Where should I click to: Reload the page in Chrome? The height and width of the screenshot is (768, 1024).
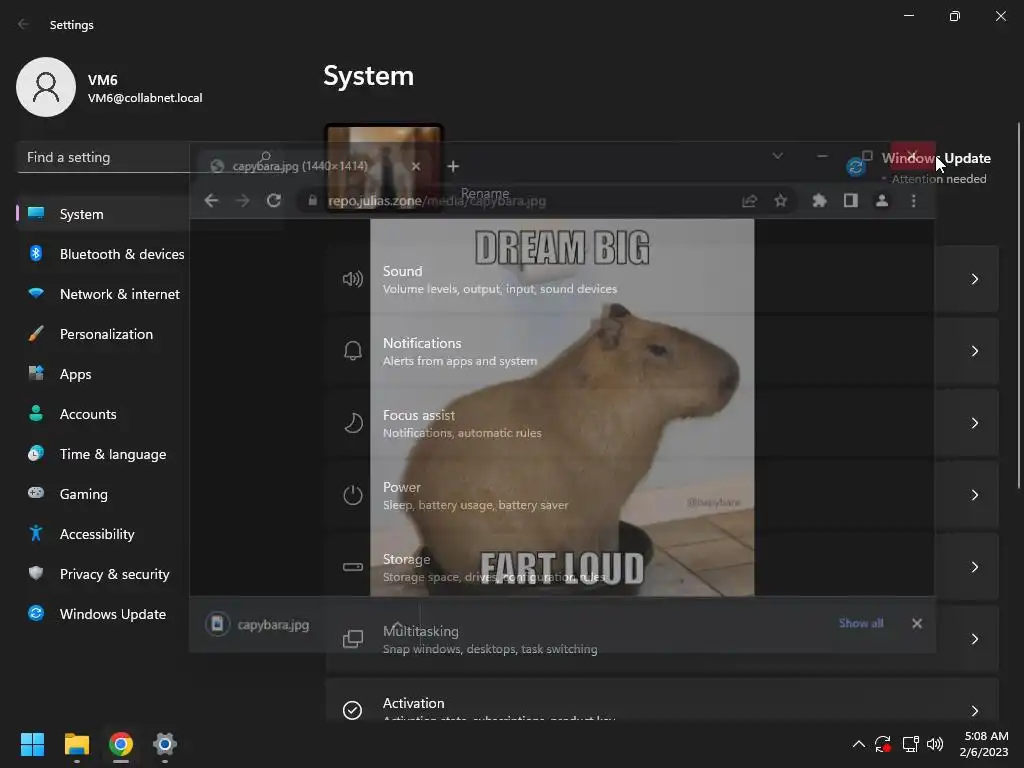point(274,200)
